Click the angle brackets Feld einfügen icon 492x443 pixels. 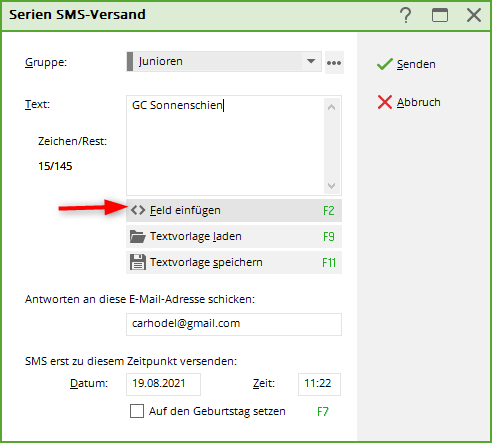click(x=138, y=210)
